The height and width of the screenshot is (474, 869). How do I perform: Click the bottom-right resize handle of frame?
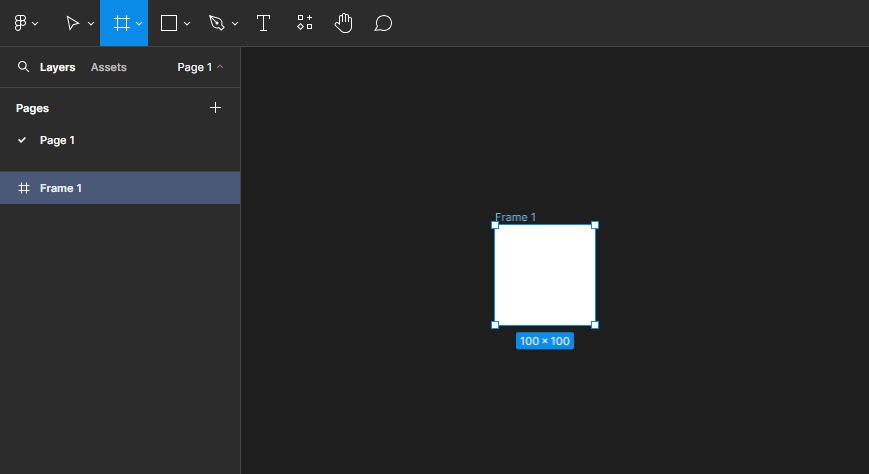(595, 325)
